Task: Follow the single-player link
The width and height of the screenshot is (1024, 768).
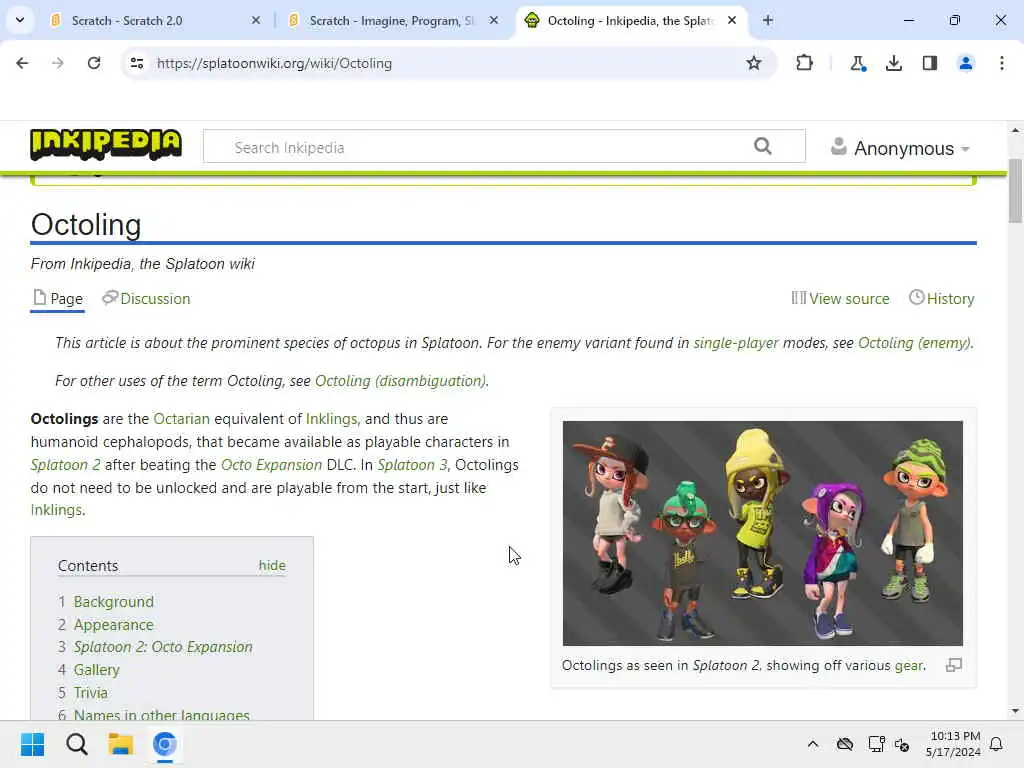Action: coord(736,343)
